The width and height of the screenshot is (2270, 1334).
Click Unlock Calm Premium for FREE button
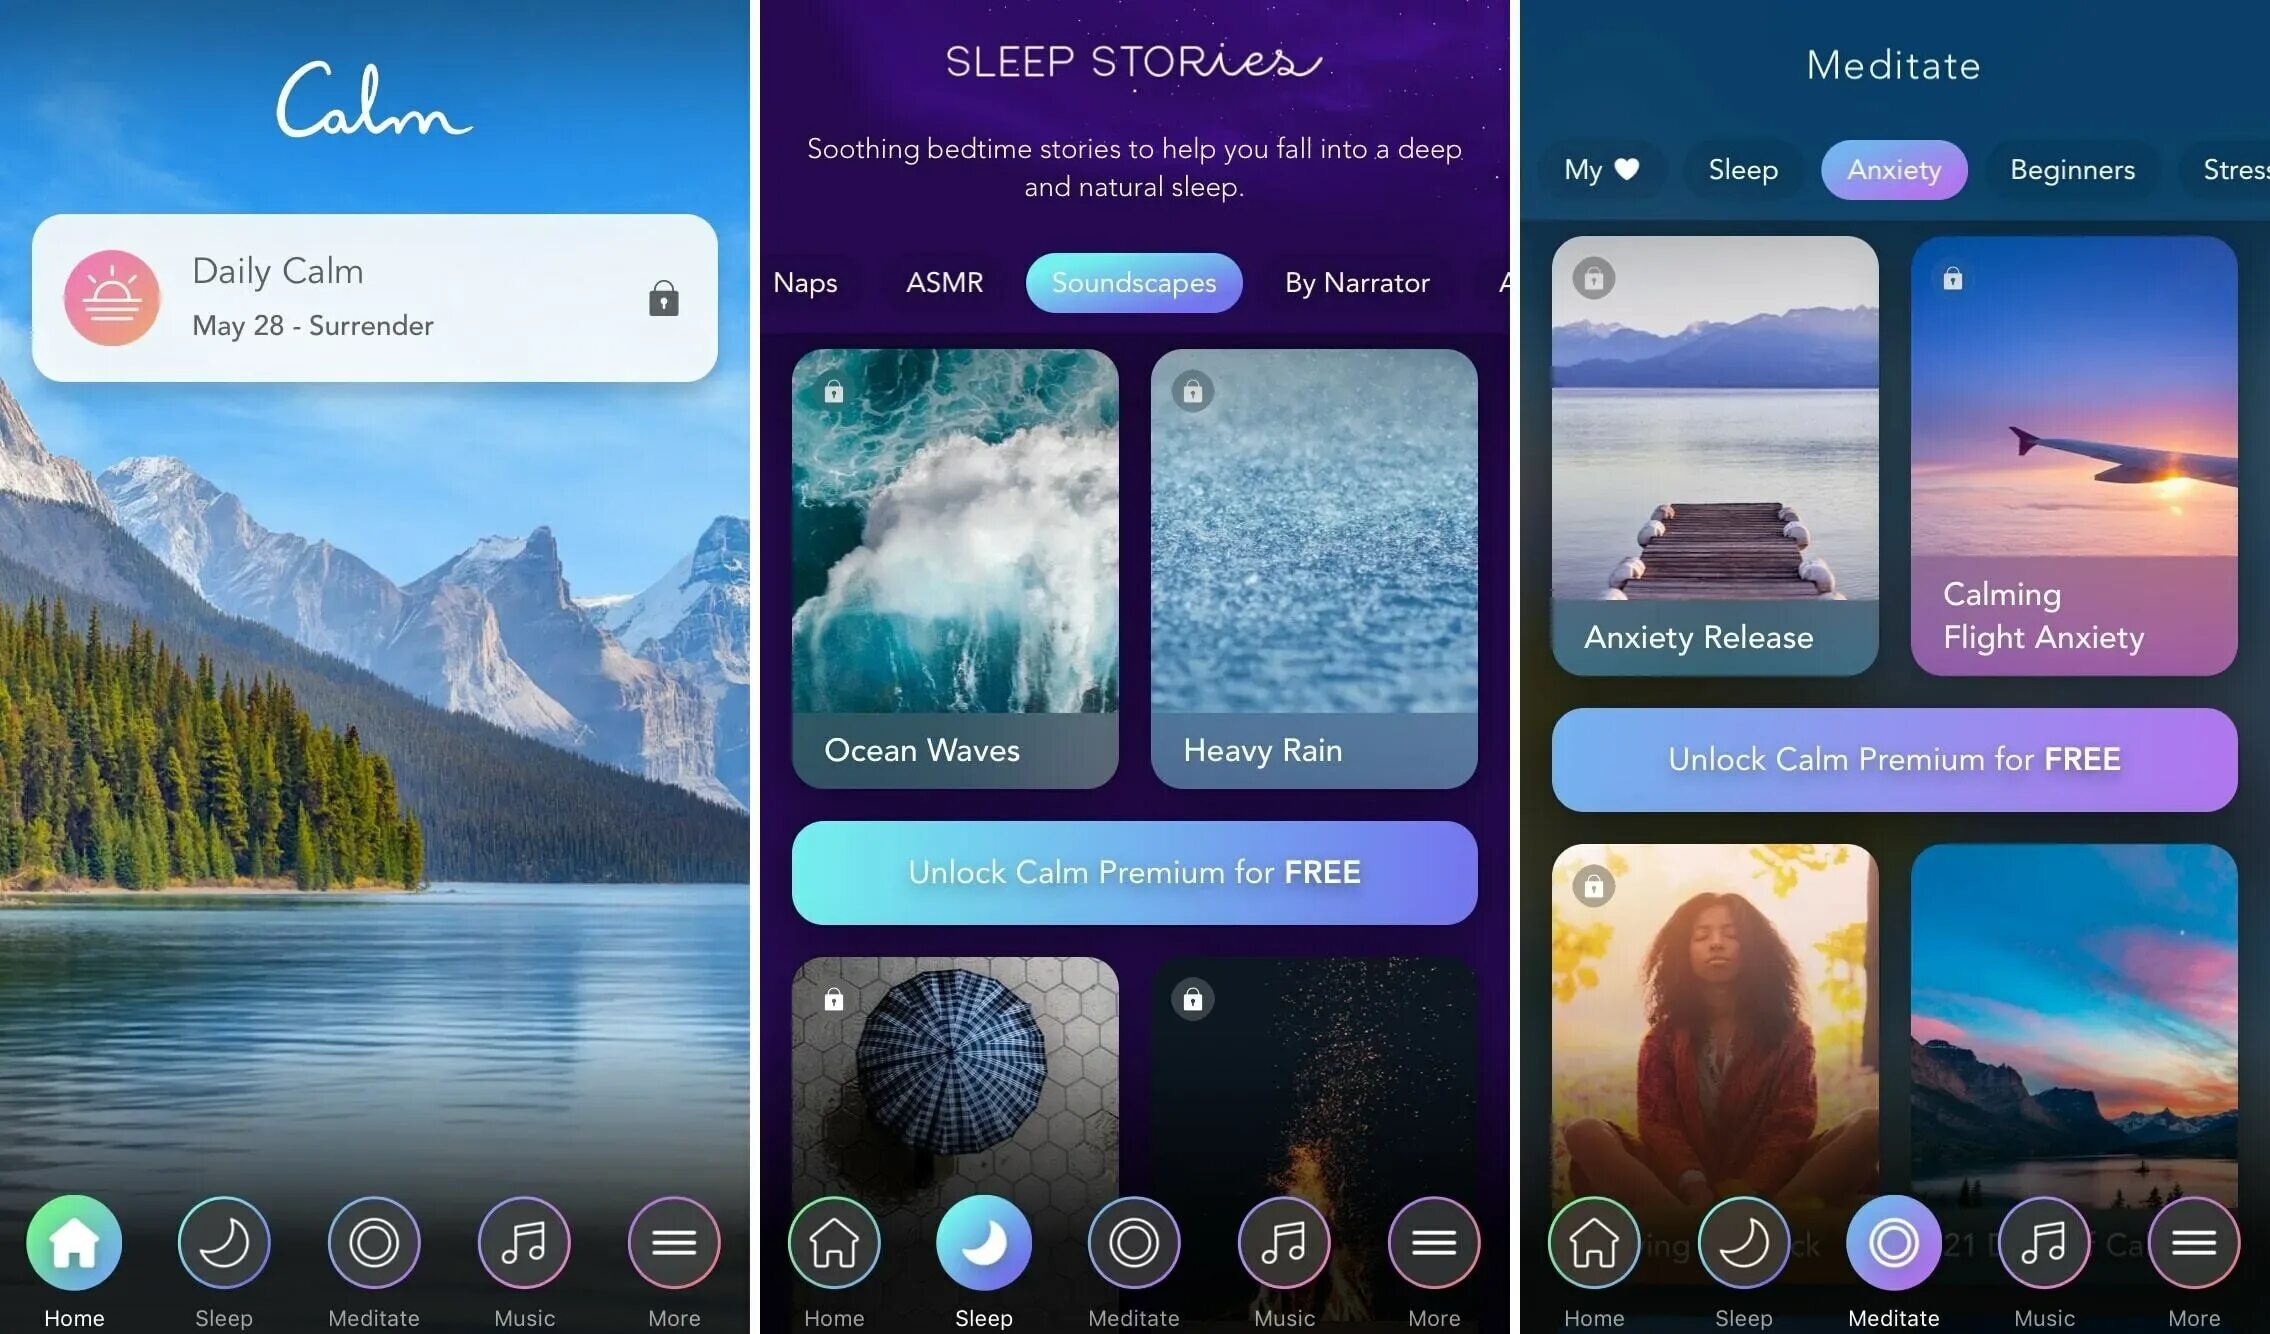pos(1133,872)
